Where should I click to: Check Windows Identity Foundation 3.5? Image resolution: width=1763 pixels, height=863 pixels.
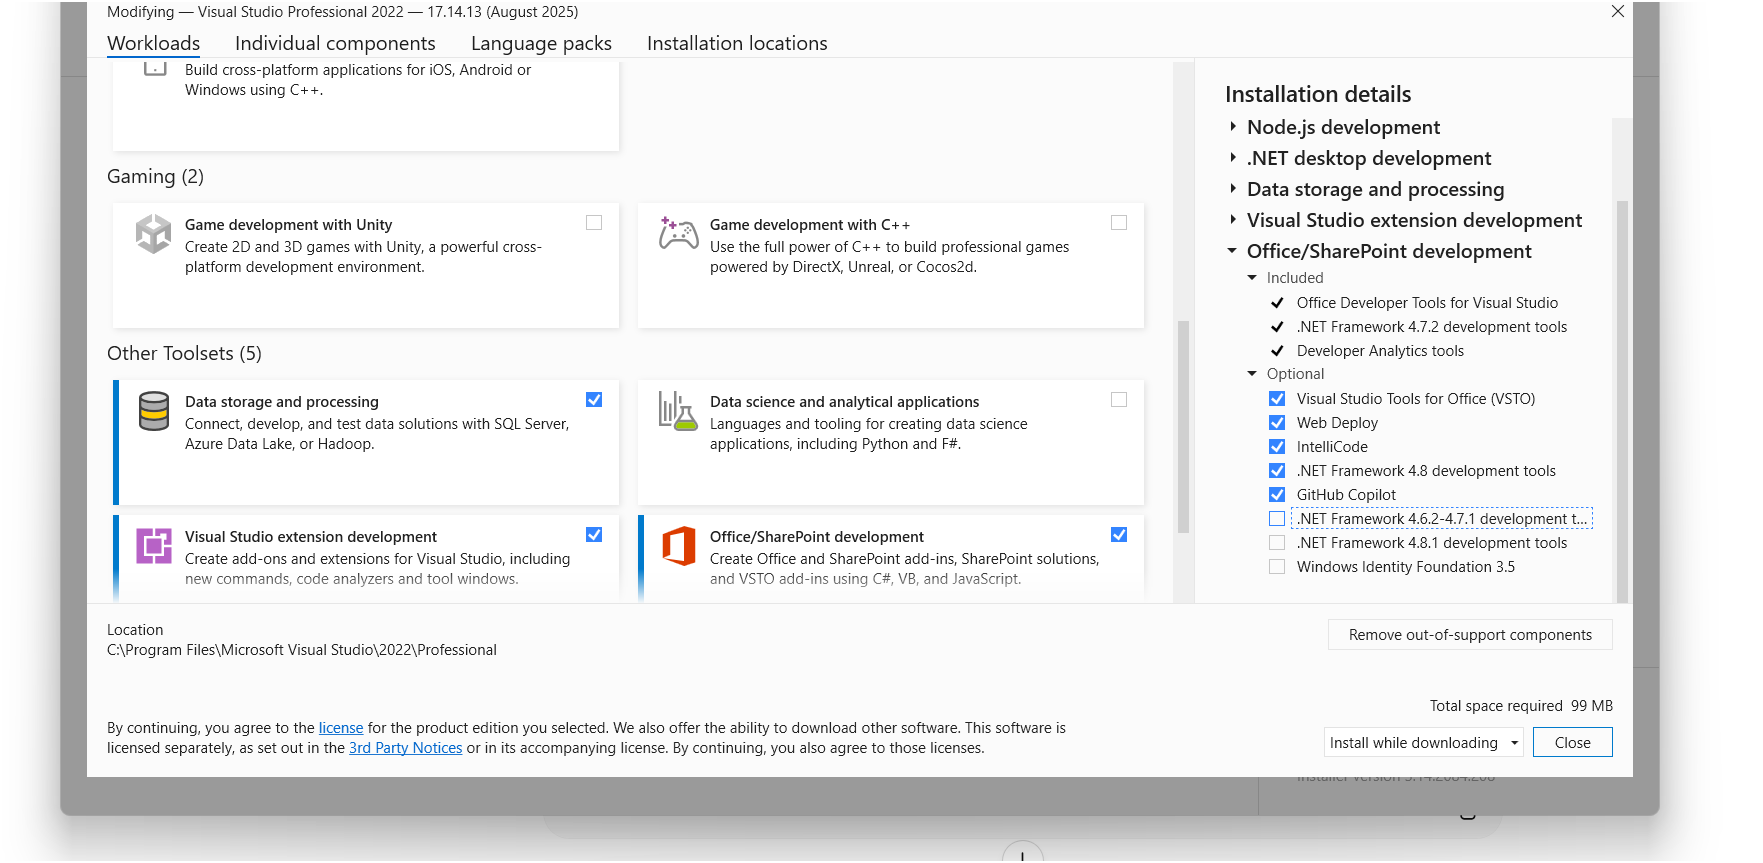point(1277,567)
